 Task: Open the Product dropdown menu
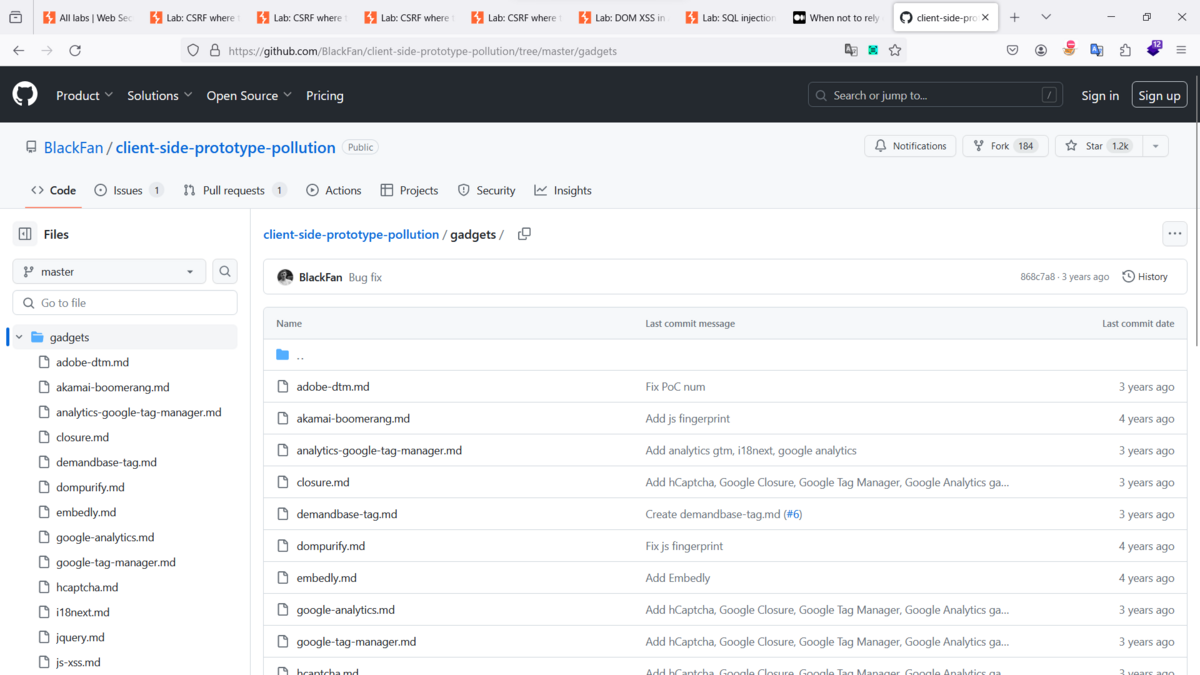(84, 95)
